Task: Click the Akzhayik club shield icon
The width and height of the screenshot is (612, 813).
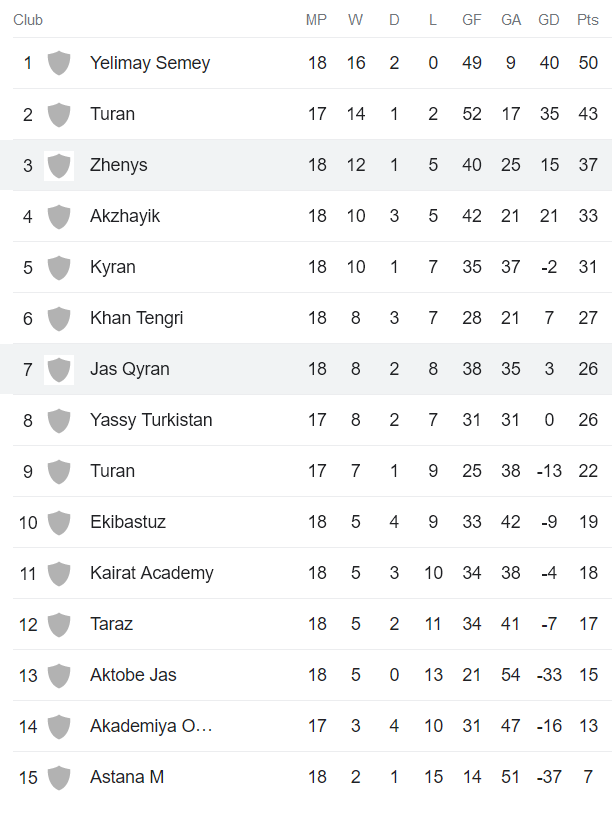Action: click(59, 216)
